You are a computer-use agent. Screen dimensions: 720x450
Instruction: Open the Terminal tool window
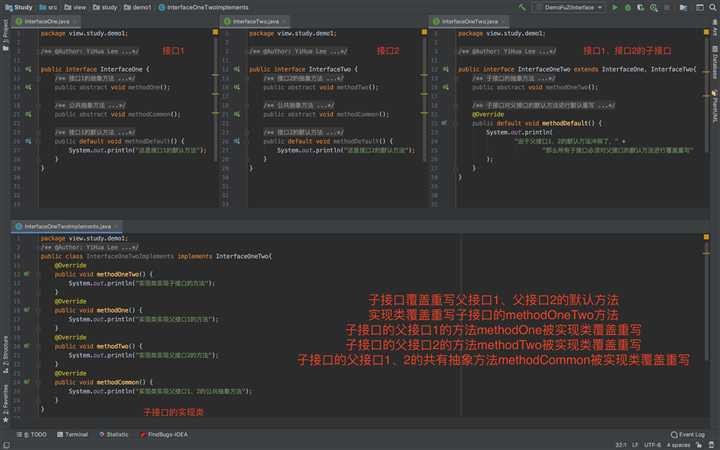pos(72,434)
